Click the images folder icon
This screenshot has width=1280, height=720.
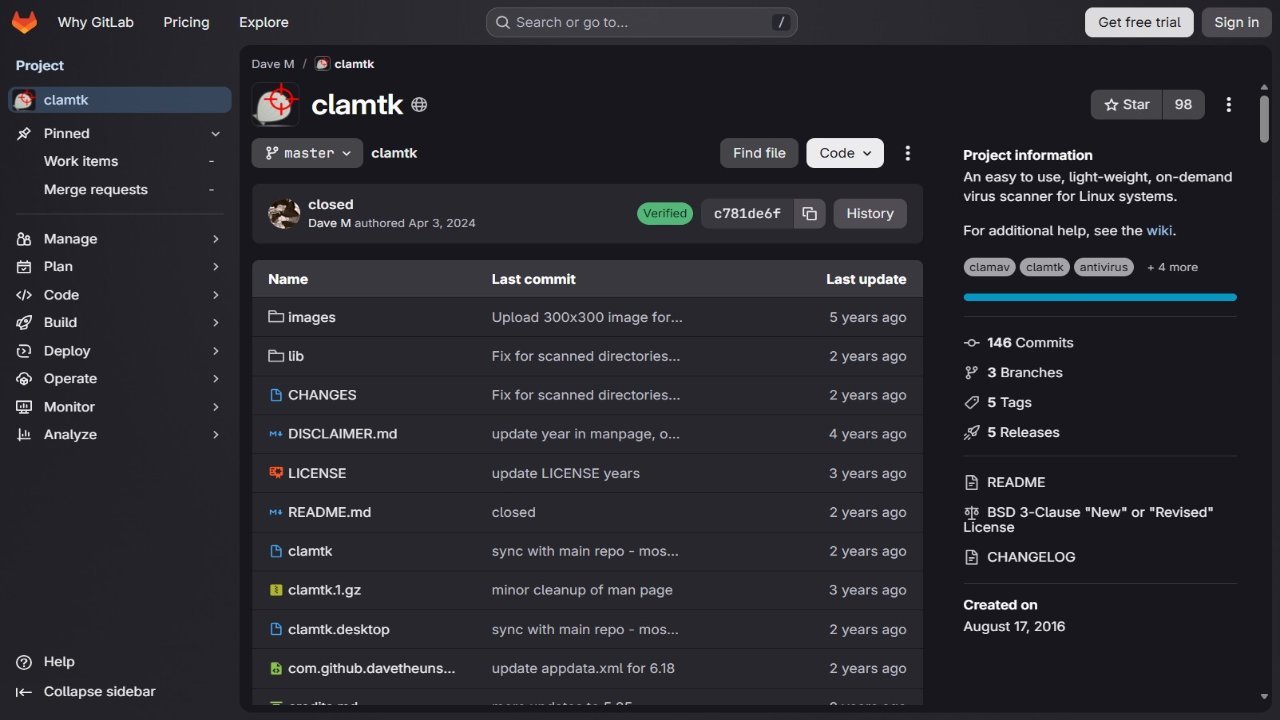(276, 317)
